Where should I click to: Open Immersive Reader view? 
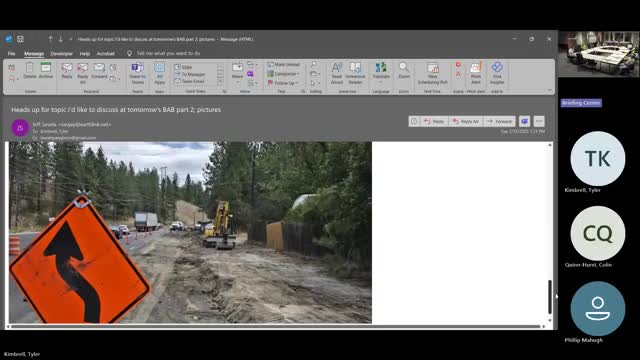(355, 73)
